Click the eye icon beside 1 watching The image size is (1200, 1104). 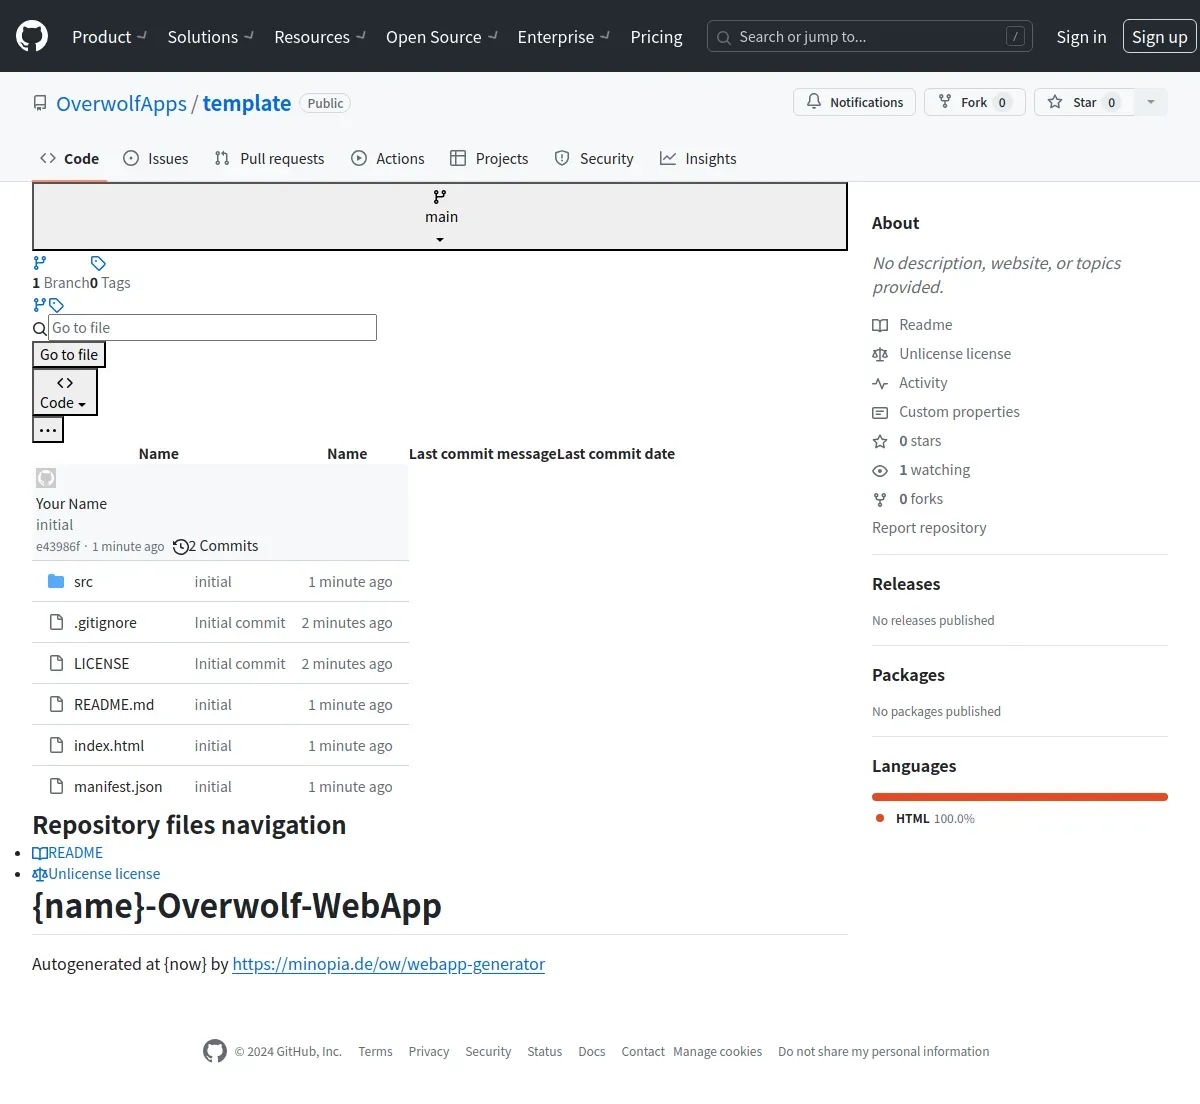[880, 470]
